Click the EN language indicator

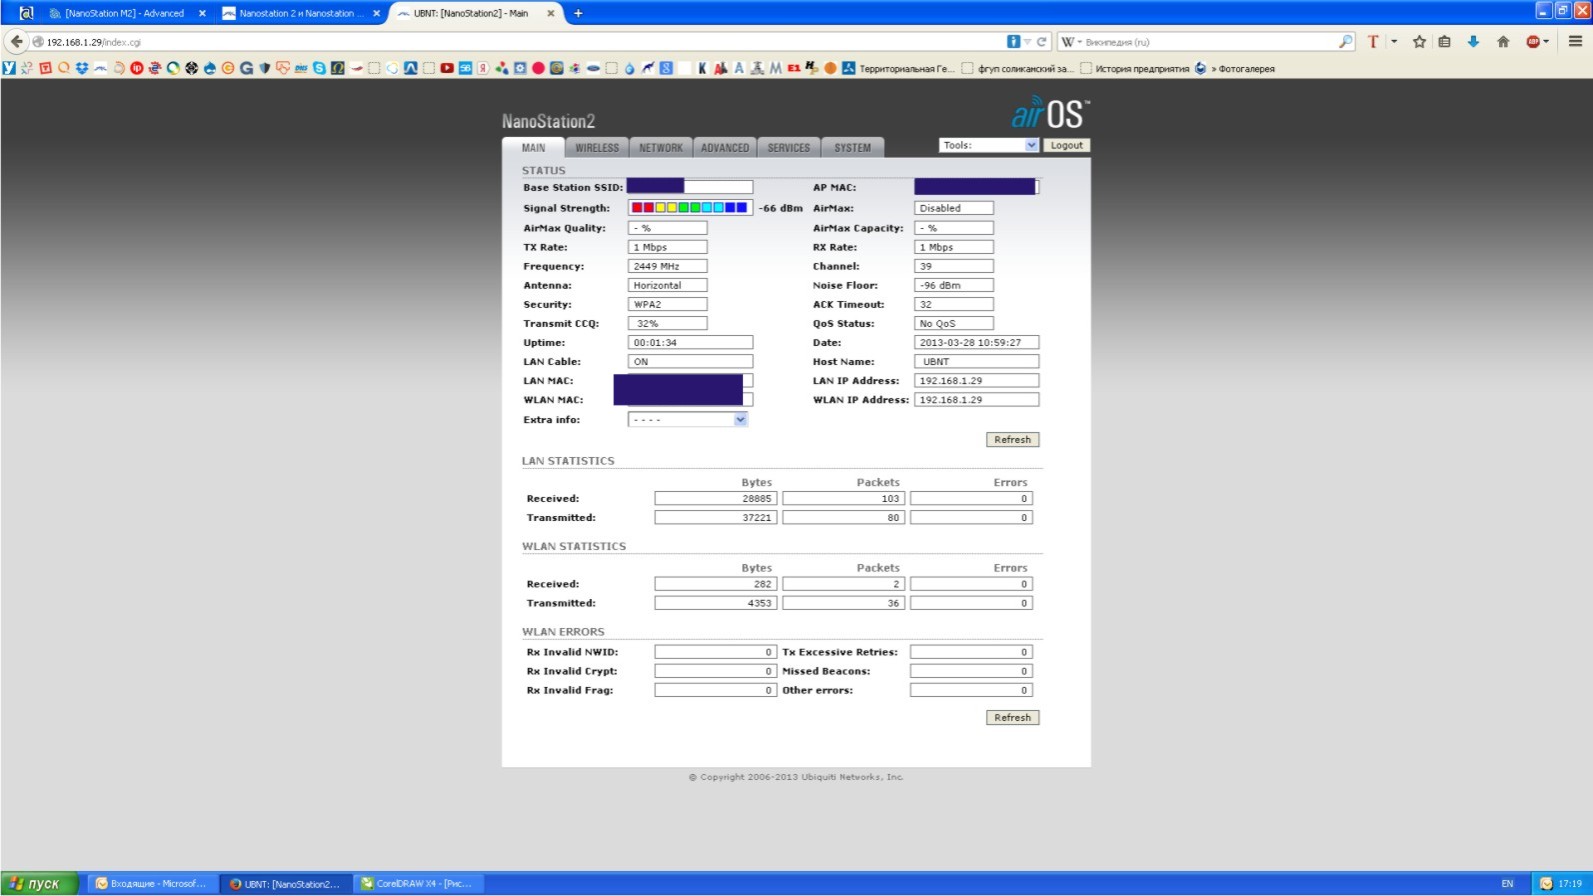[1507, 884]
